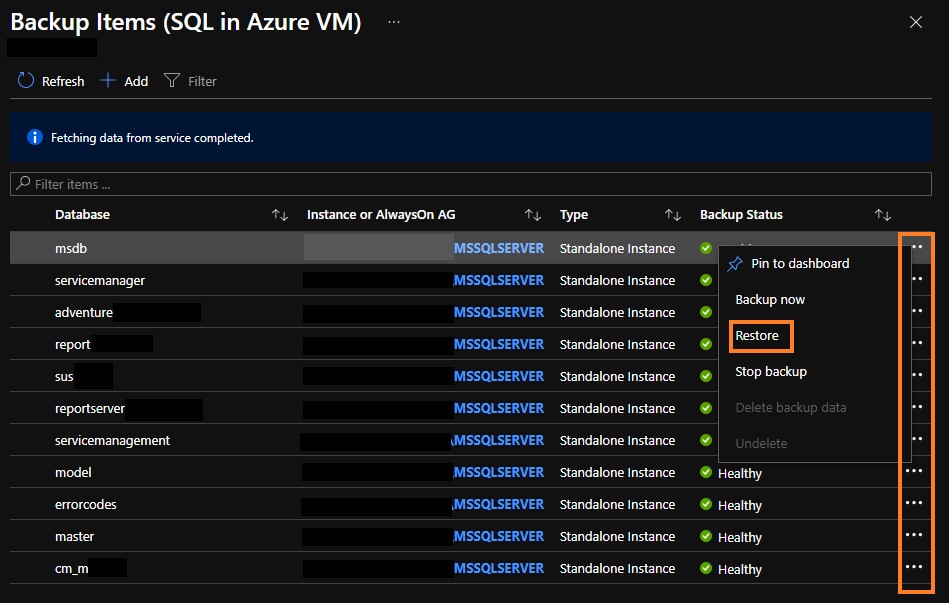Sort by the Backup Status column arrows

click(x=882, y=214)
